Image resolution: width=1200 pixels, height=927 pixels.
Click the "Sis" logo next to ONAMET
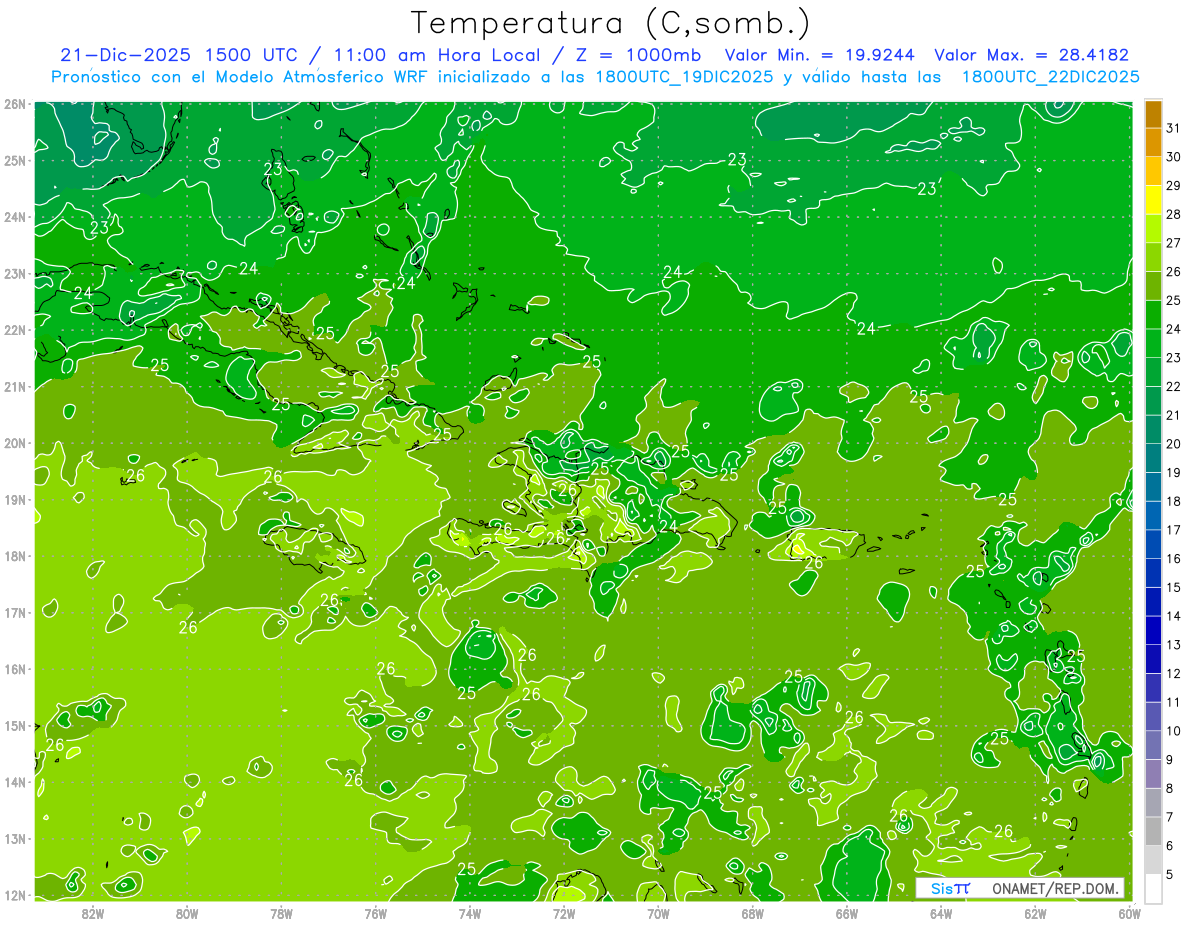pyautogui.click(x=944, y=888)
